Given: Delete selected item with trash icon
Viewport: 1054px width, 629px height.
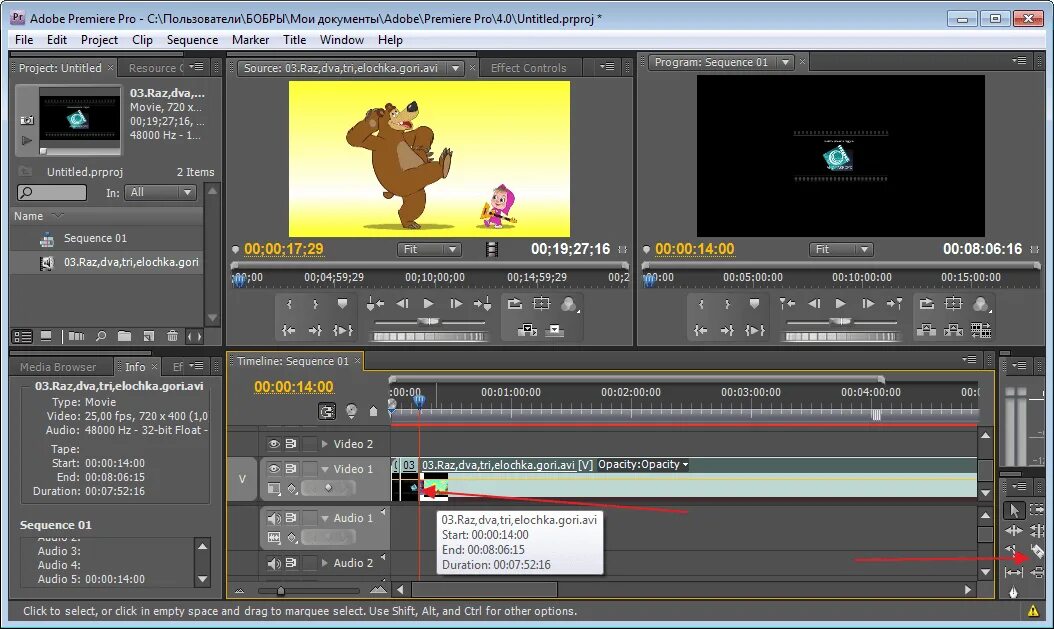Looking at the screenshot, I should tap(173, 336).
